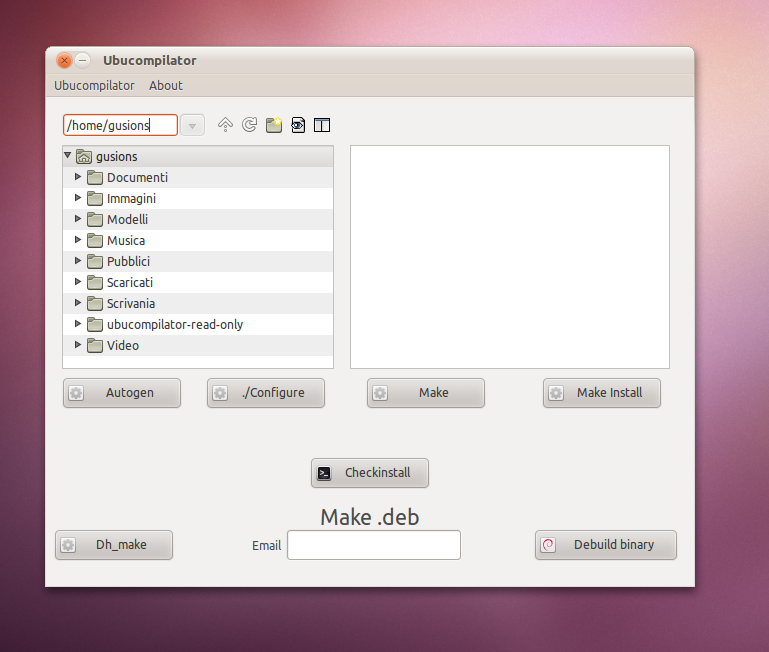This screenshot has height=652, width=769.
Task: Click the empty output pane on the right
Action: pyautogui.click(x=510, y=257)
